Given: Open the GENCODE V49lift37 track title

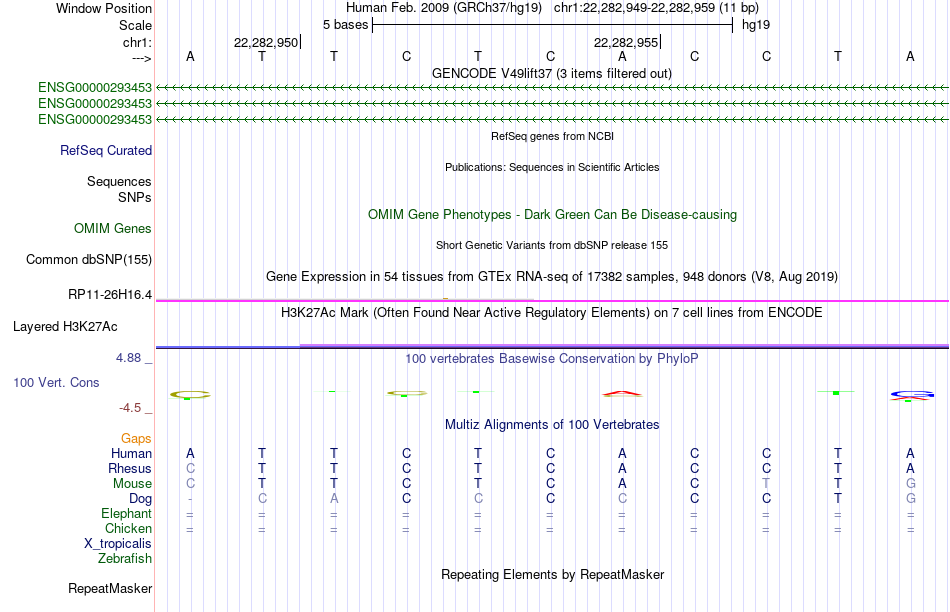Looking at the screenshot, I should click(551, 73).
